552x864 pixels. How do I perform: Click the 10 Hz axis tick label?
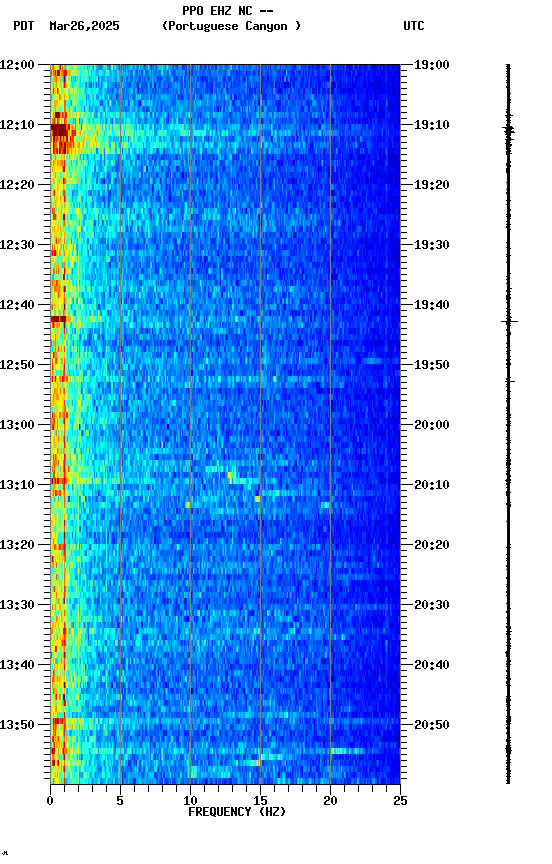point(190,801)
